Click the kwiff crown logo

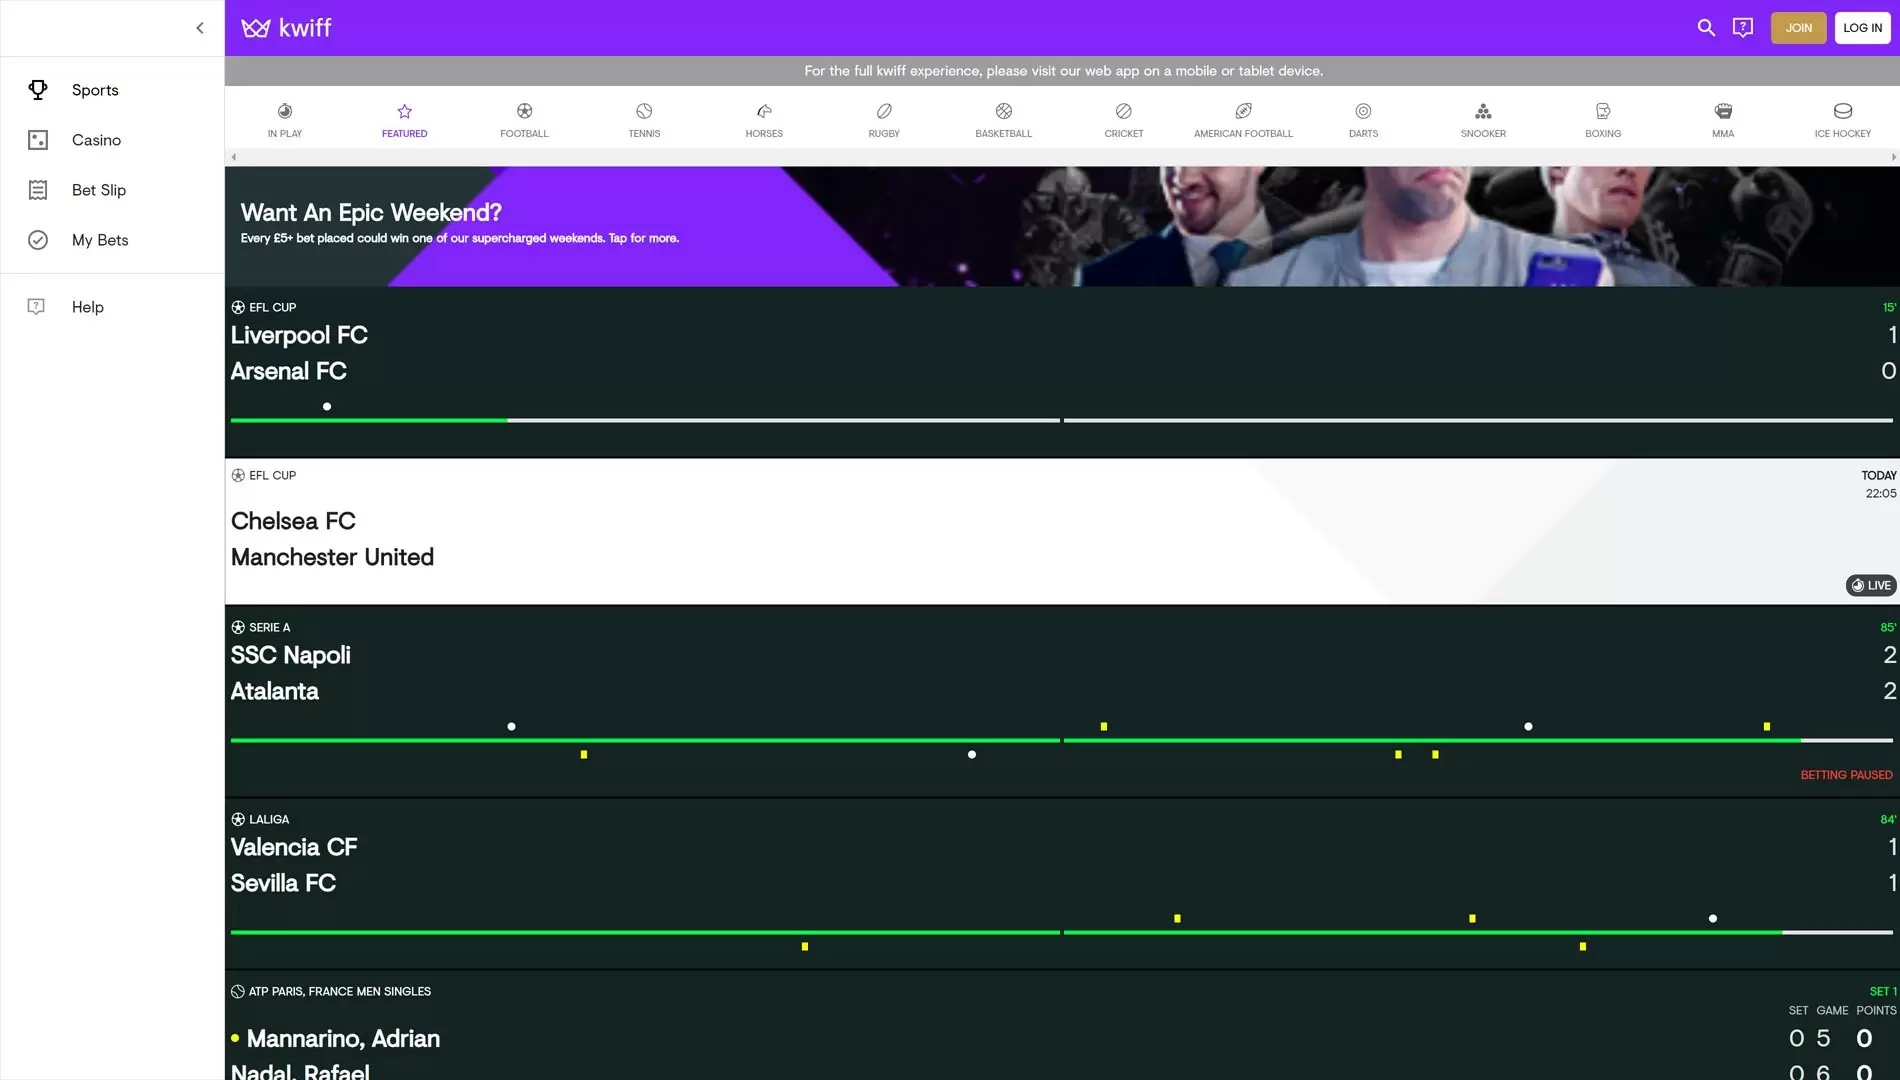(286, 28)
